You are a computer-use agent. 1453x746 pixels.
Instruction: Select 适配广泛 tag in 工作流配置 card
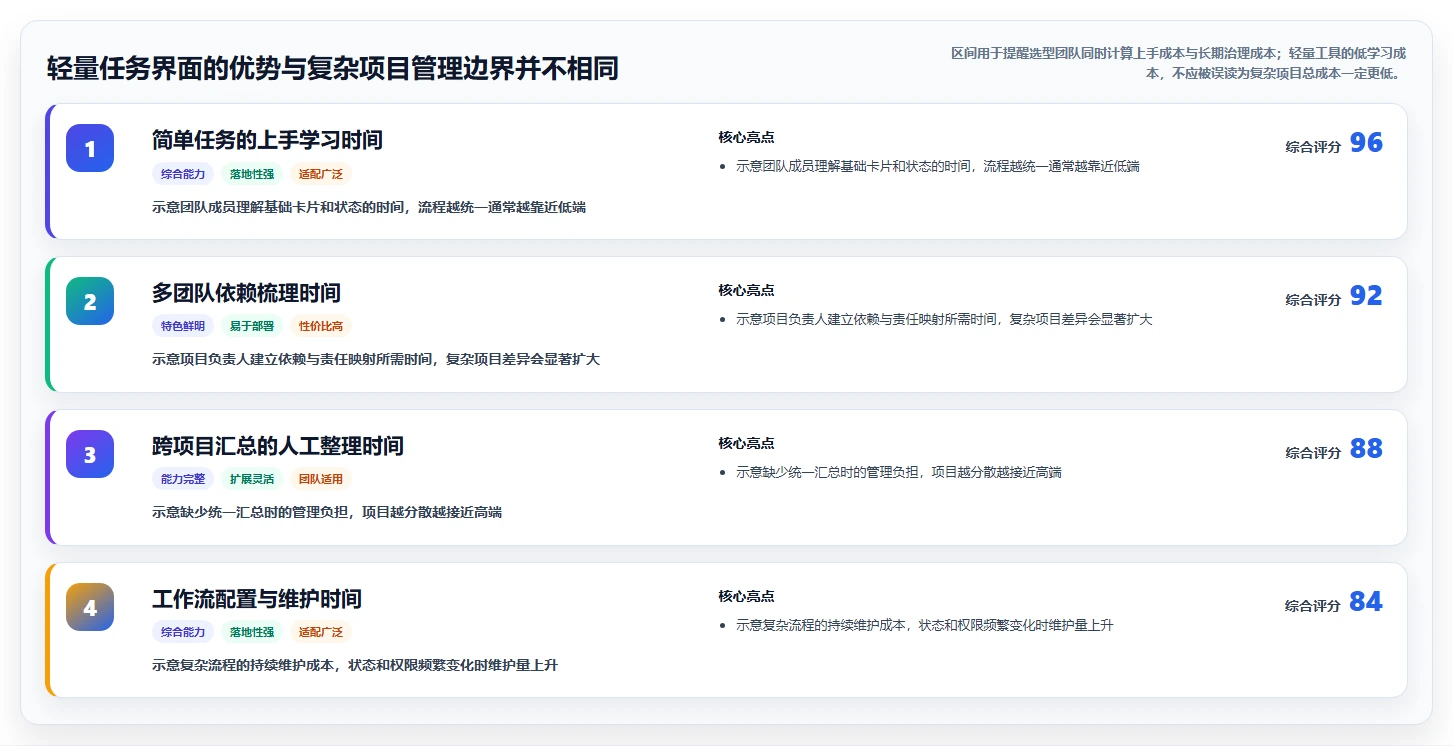coord(321,632)
